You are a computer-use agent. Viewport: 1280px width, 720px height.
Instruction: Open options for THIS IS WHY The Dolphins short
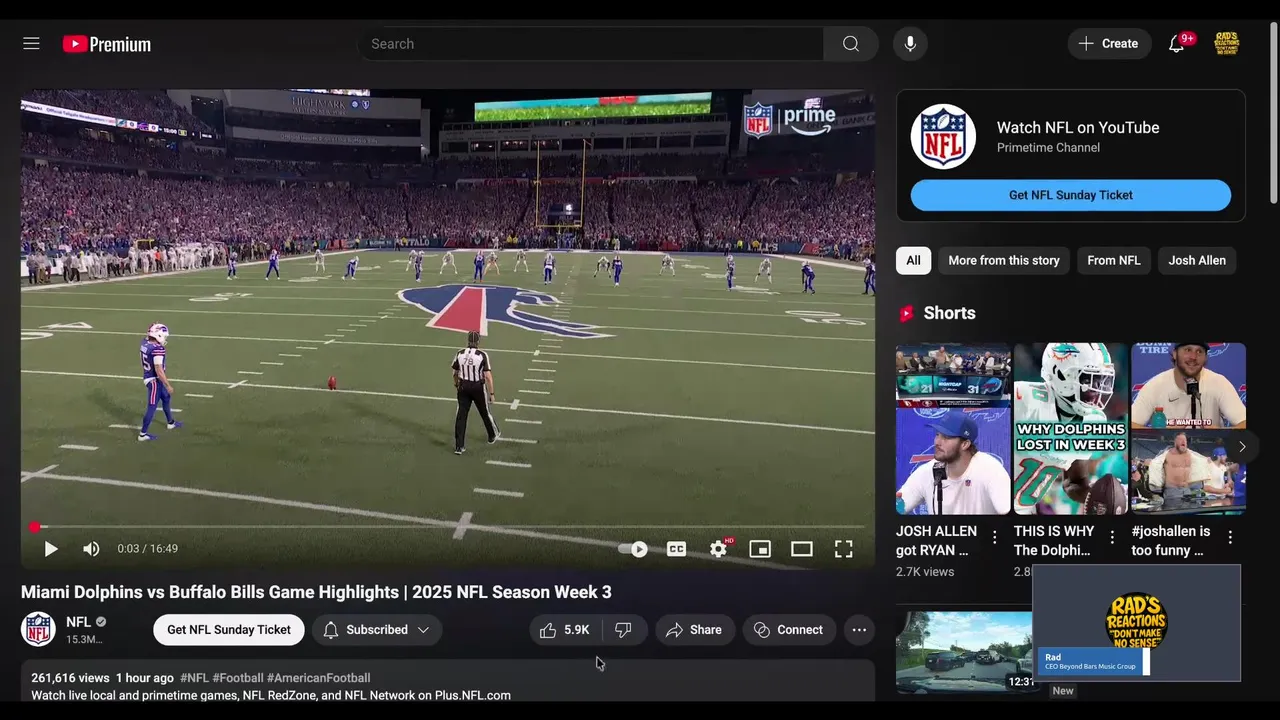point(1112,538)
